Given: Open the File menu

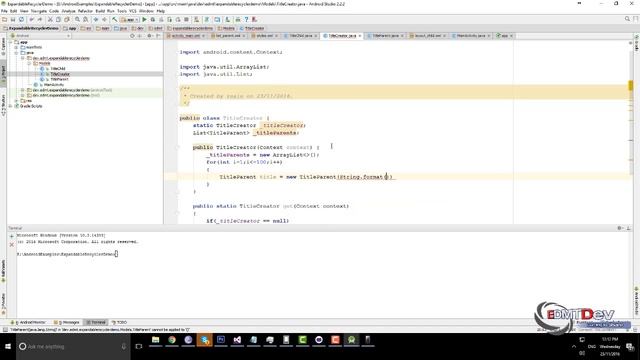Looking at the screenshot, I should (x=4, y=11).
